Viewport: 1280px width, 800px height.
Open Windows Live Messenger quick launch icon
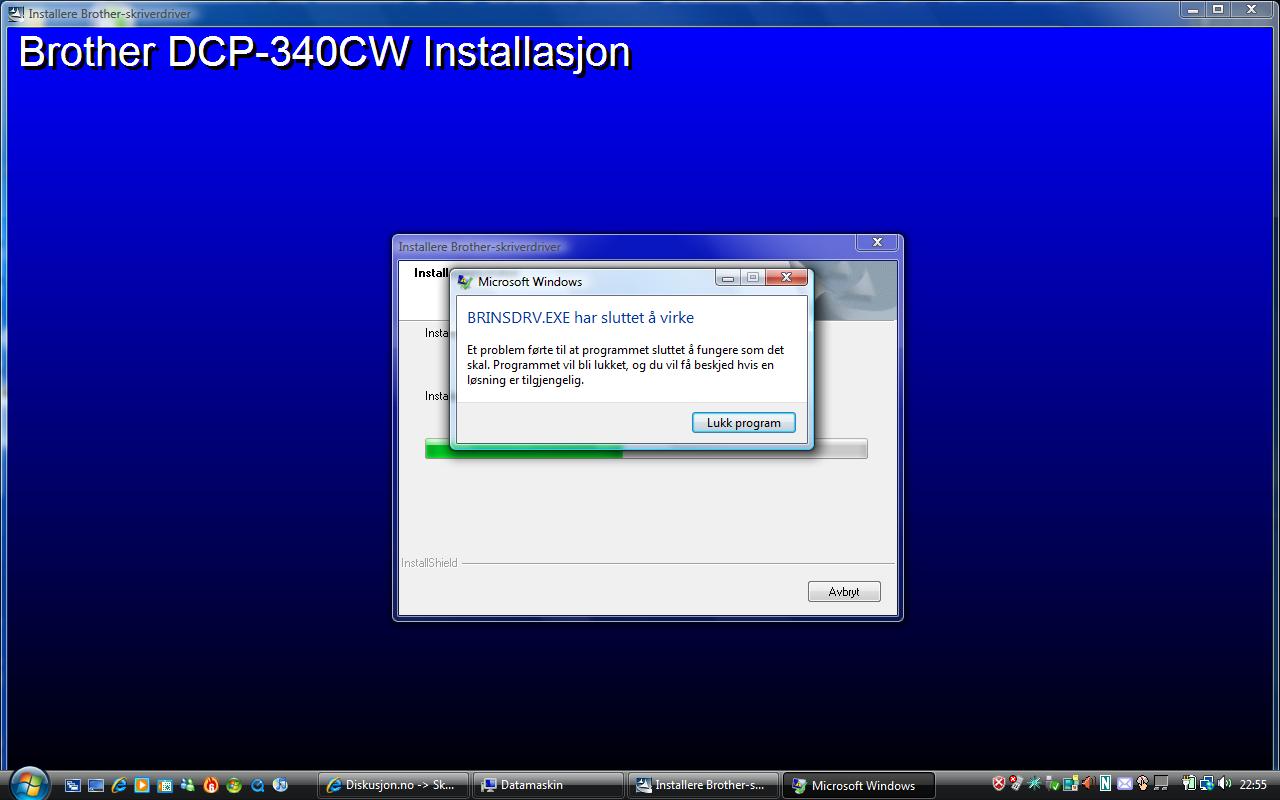[188, 785]
